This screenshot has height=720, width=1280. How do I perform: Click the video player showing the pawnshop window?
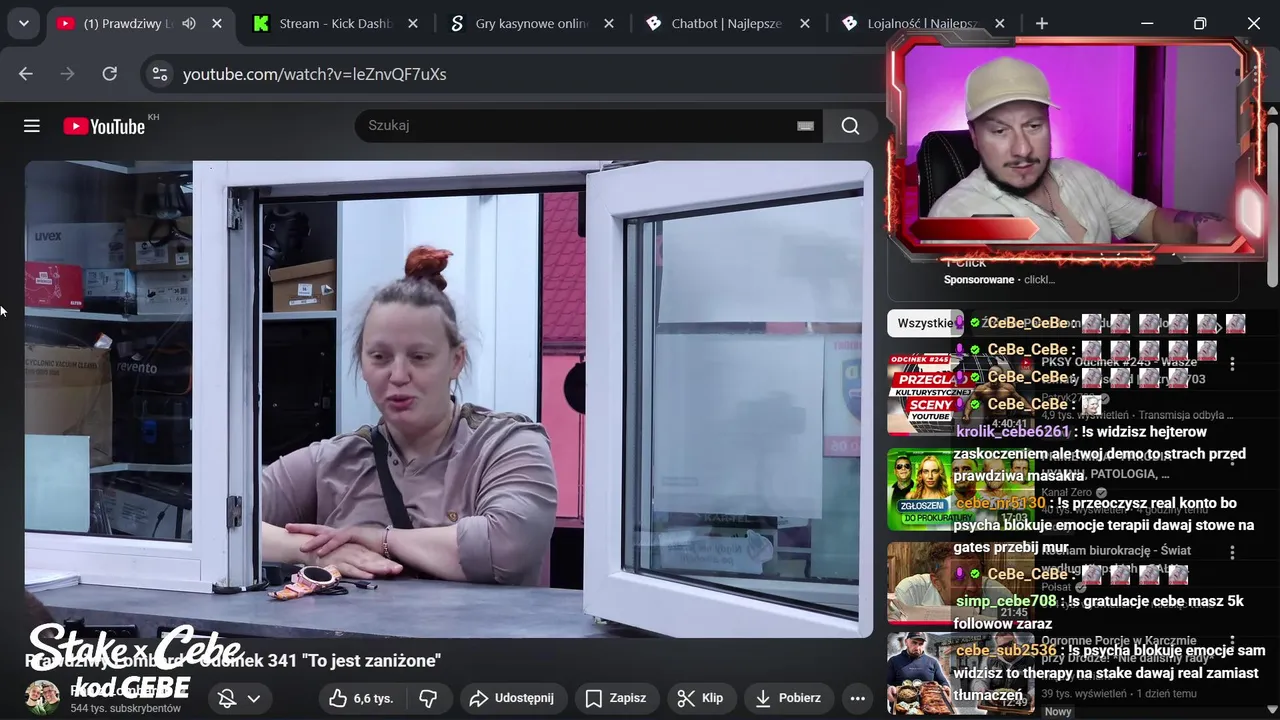click(449, 399)
